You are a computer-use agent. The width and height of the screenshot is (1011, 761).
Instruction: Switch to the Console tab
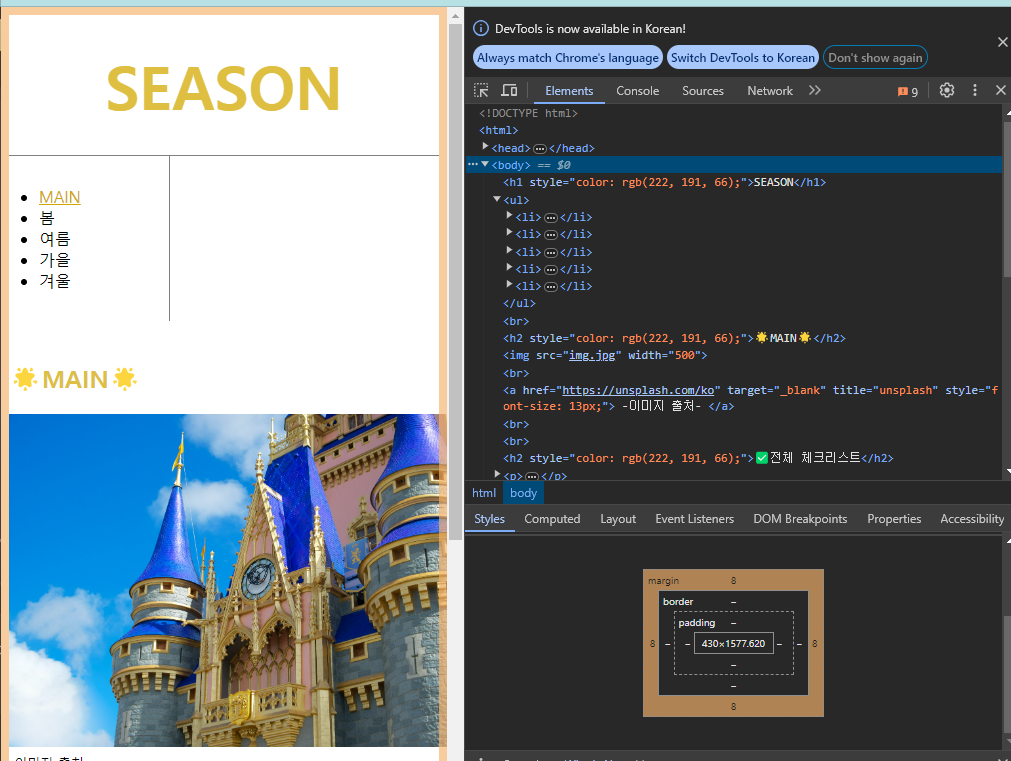pos(637,91)
